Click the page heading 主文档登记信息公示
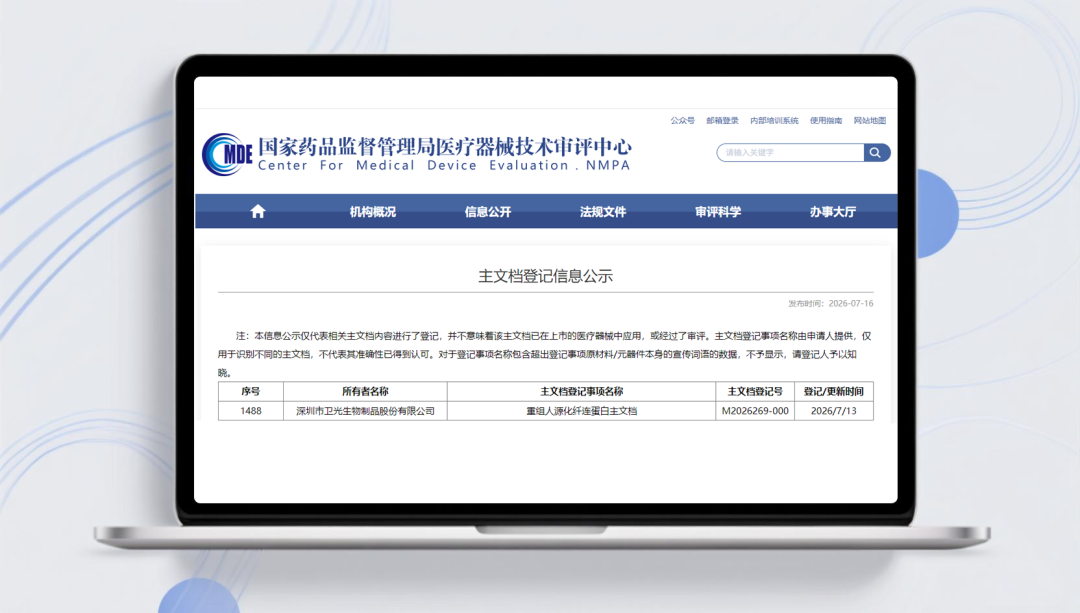1080x613 pixels. click(546, 276)
